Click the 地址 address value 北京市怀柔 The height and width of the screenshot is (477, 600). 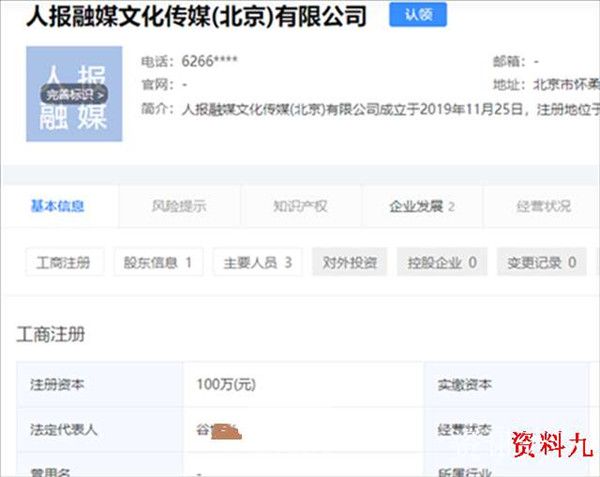566,85
